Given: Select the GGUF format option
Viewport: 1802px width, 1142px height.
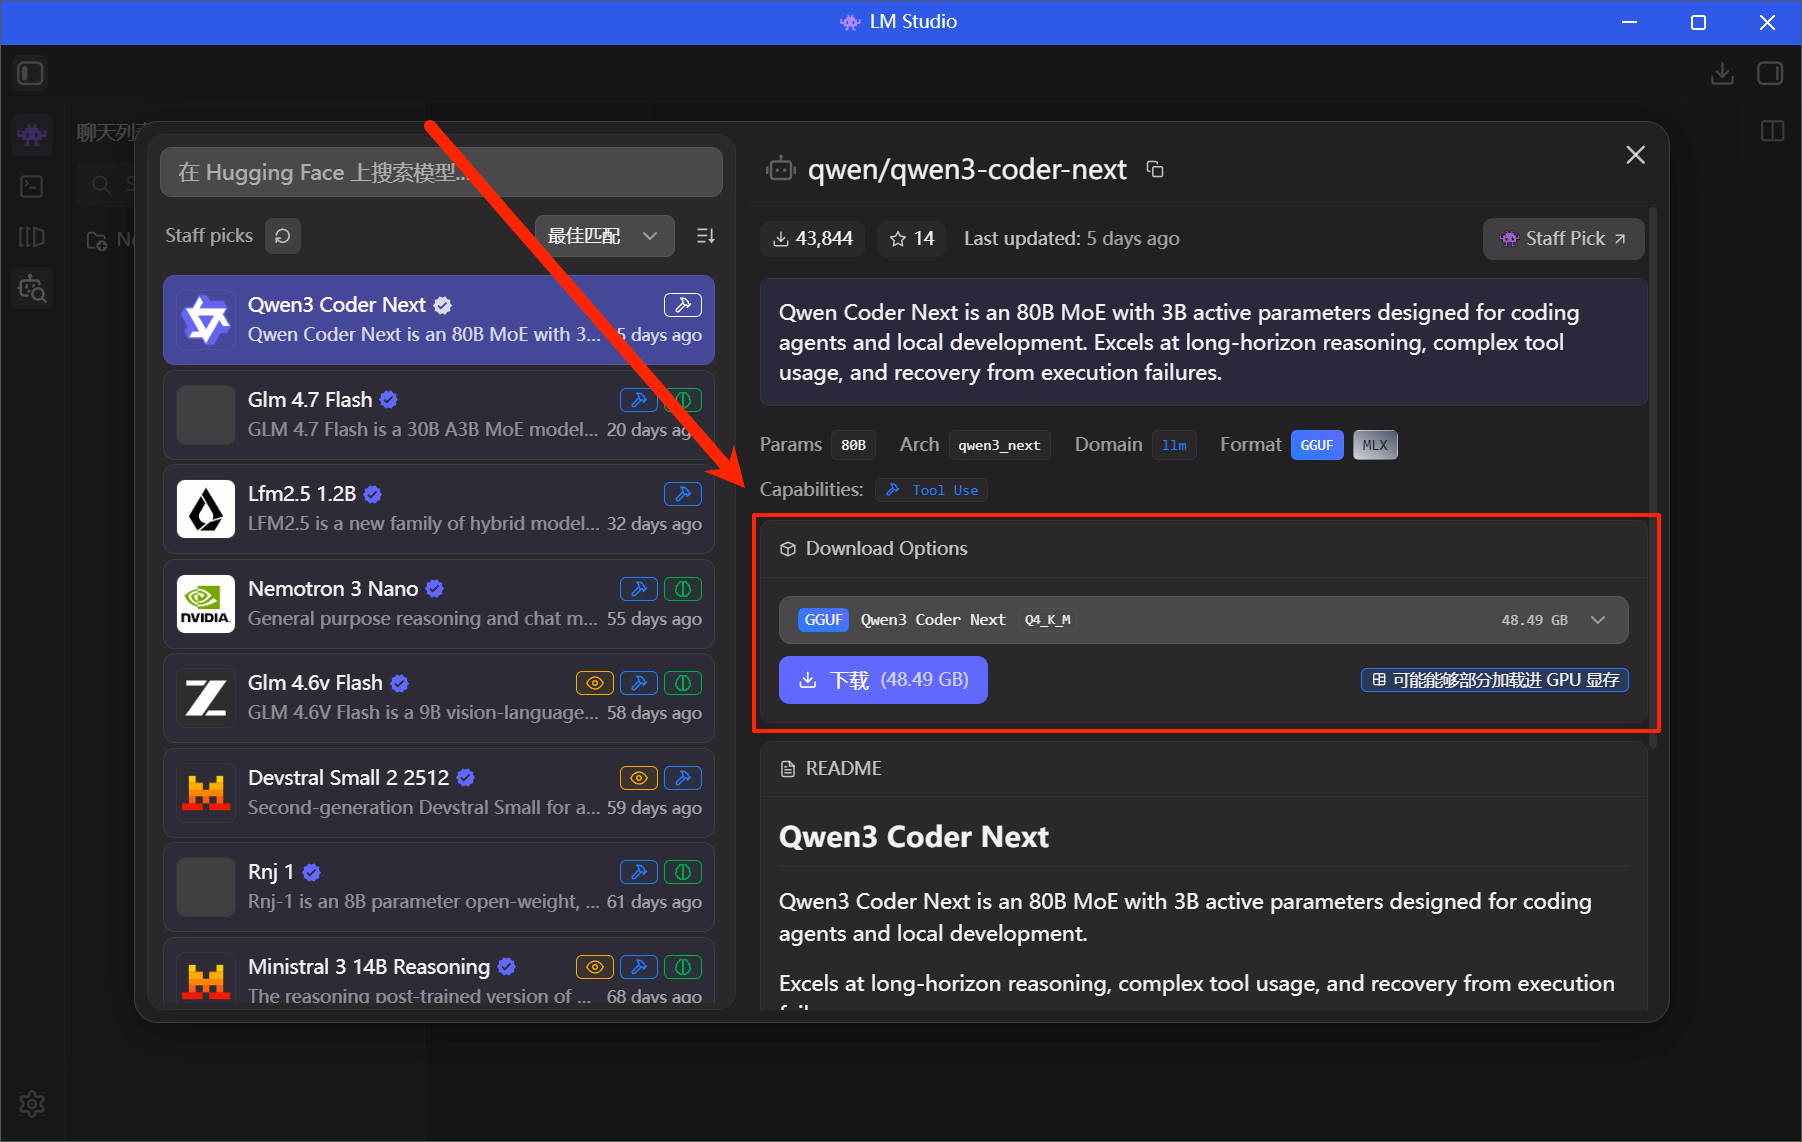Looking at the screenshot, I should [x=1317, y=445].
